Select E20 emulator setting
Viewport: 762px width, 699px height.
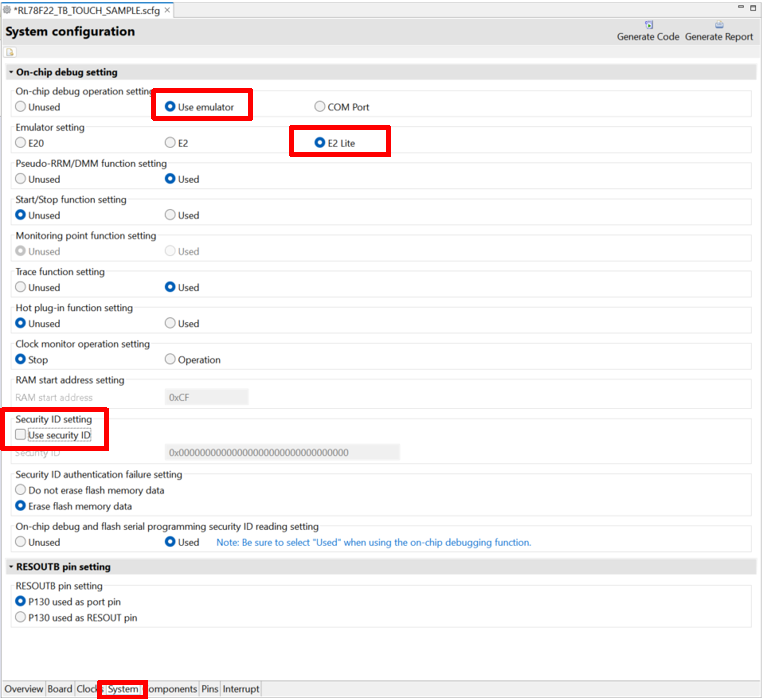click(x=20, y=142)
